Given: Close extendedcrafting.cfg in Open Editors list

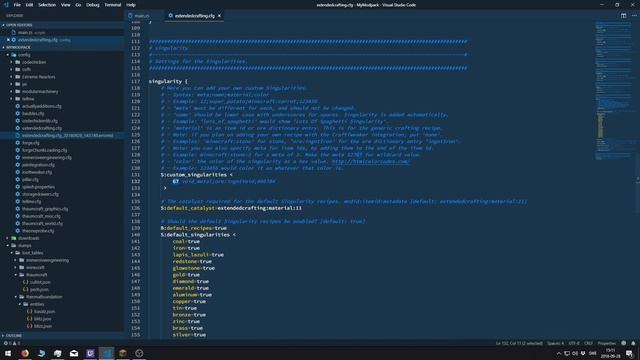Looking at the screenshot, I should (x=8, y=40).
